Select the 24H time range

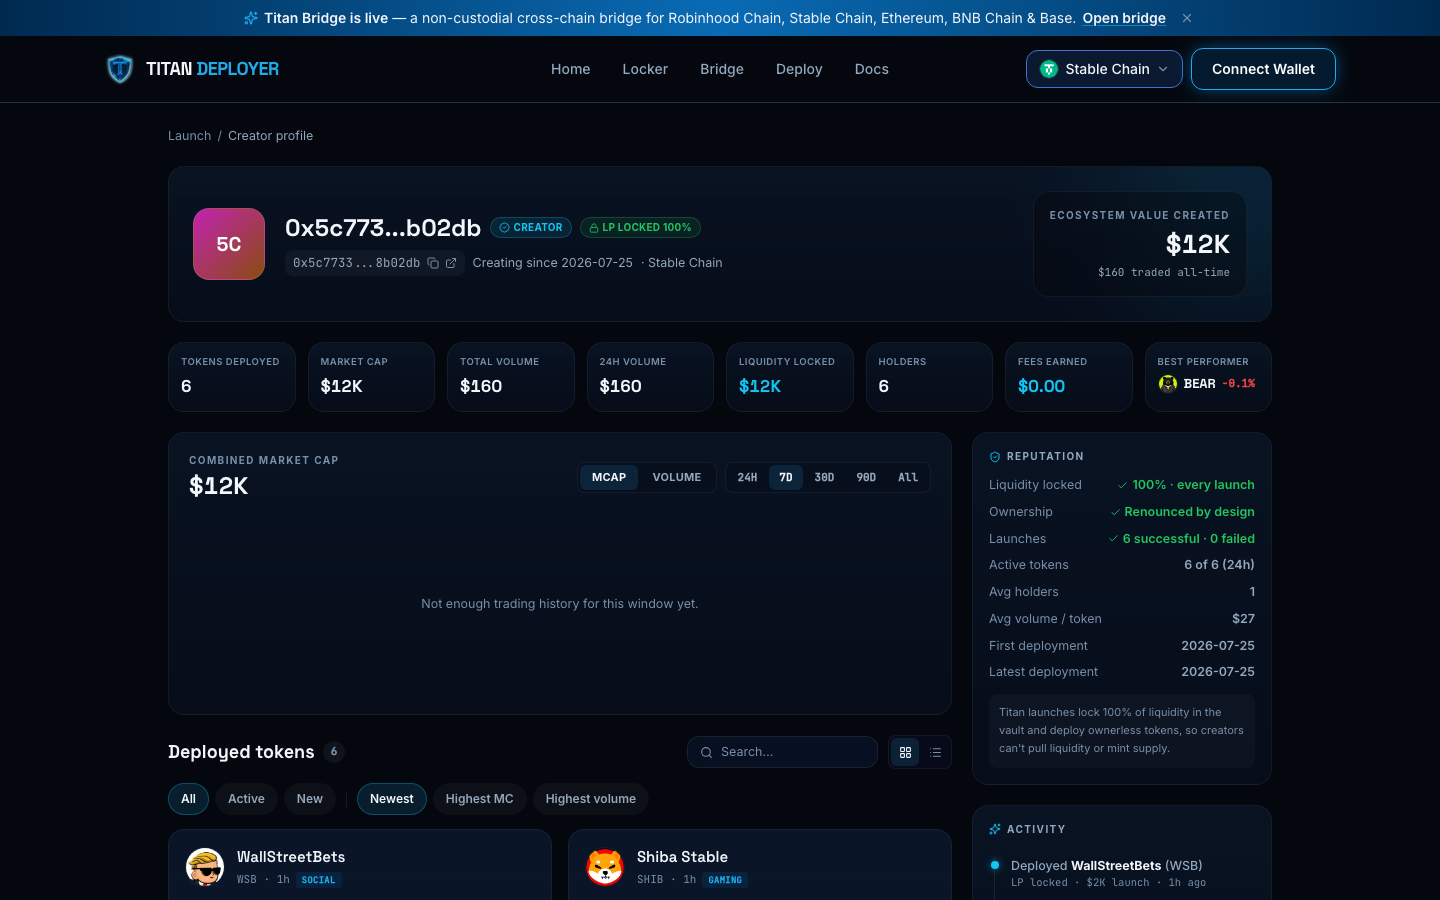(x=748, y=478)
